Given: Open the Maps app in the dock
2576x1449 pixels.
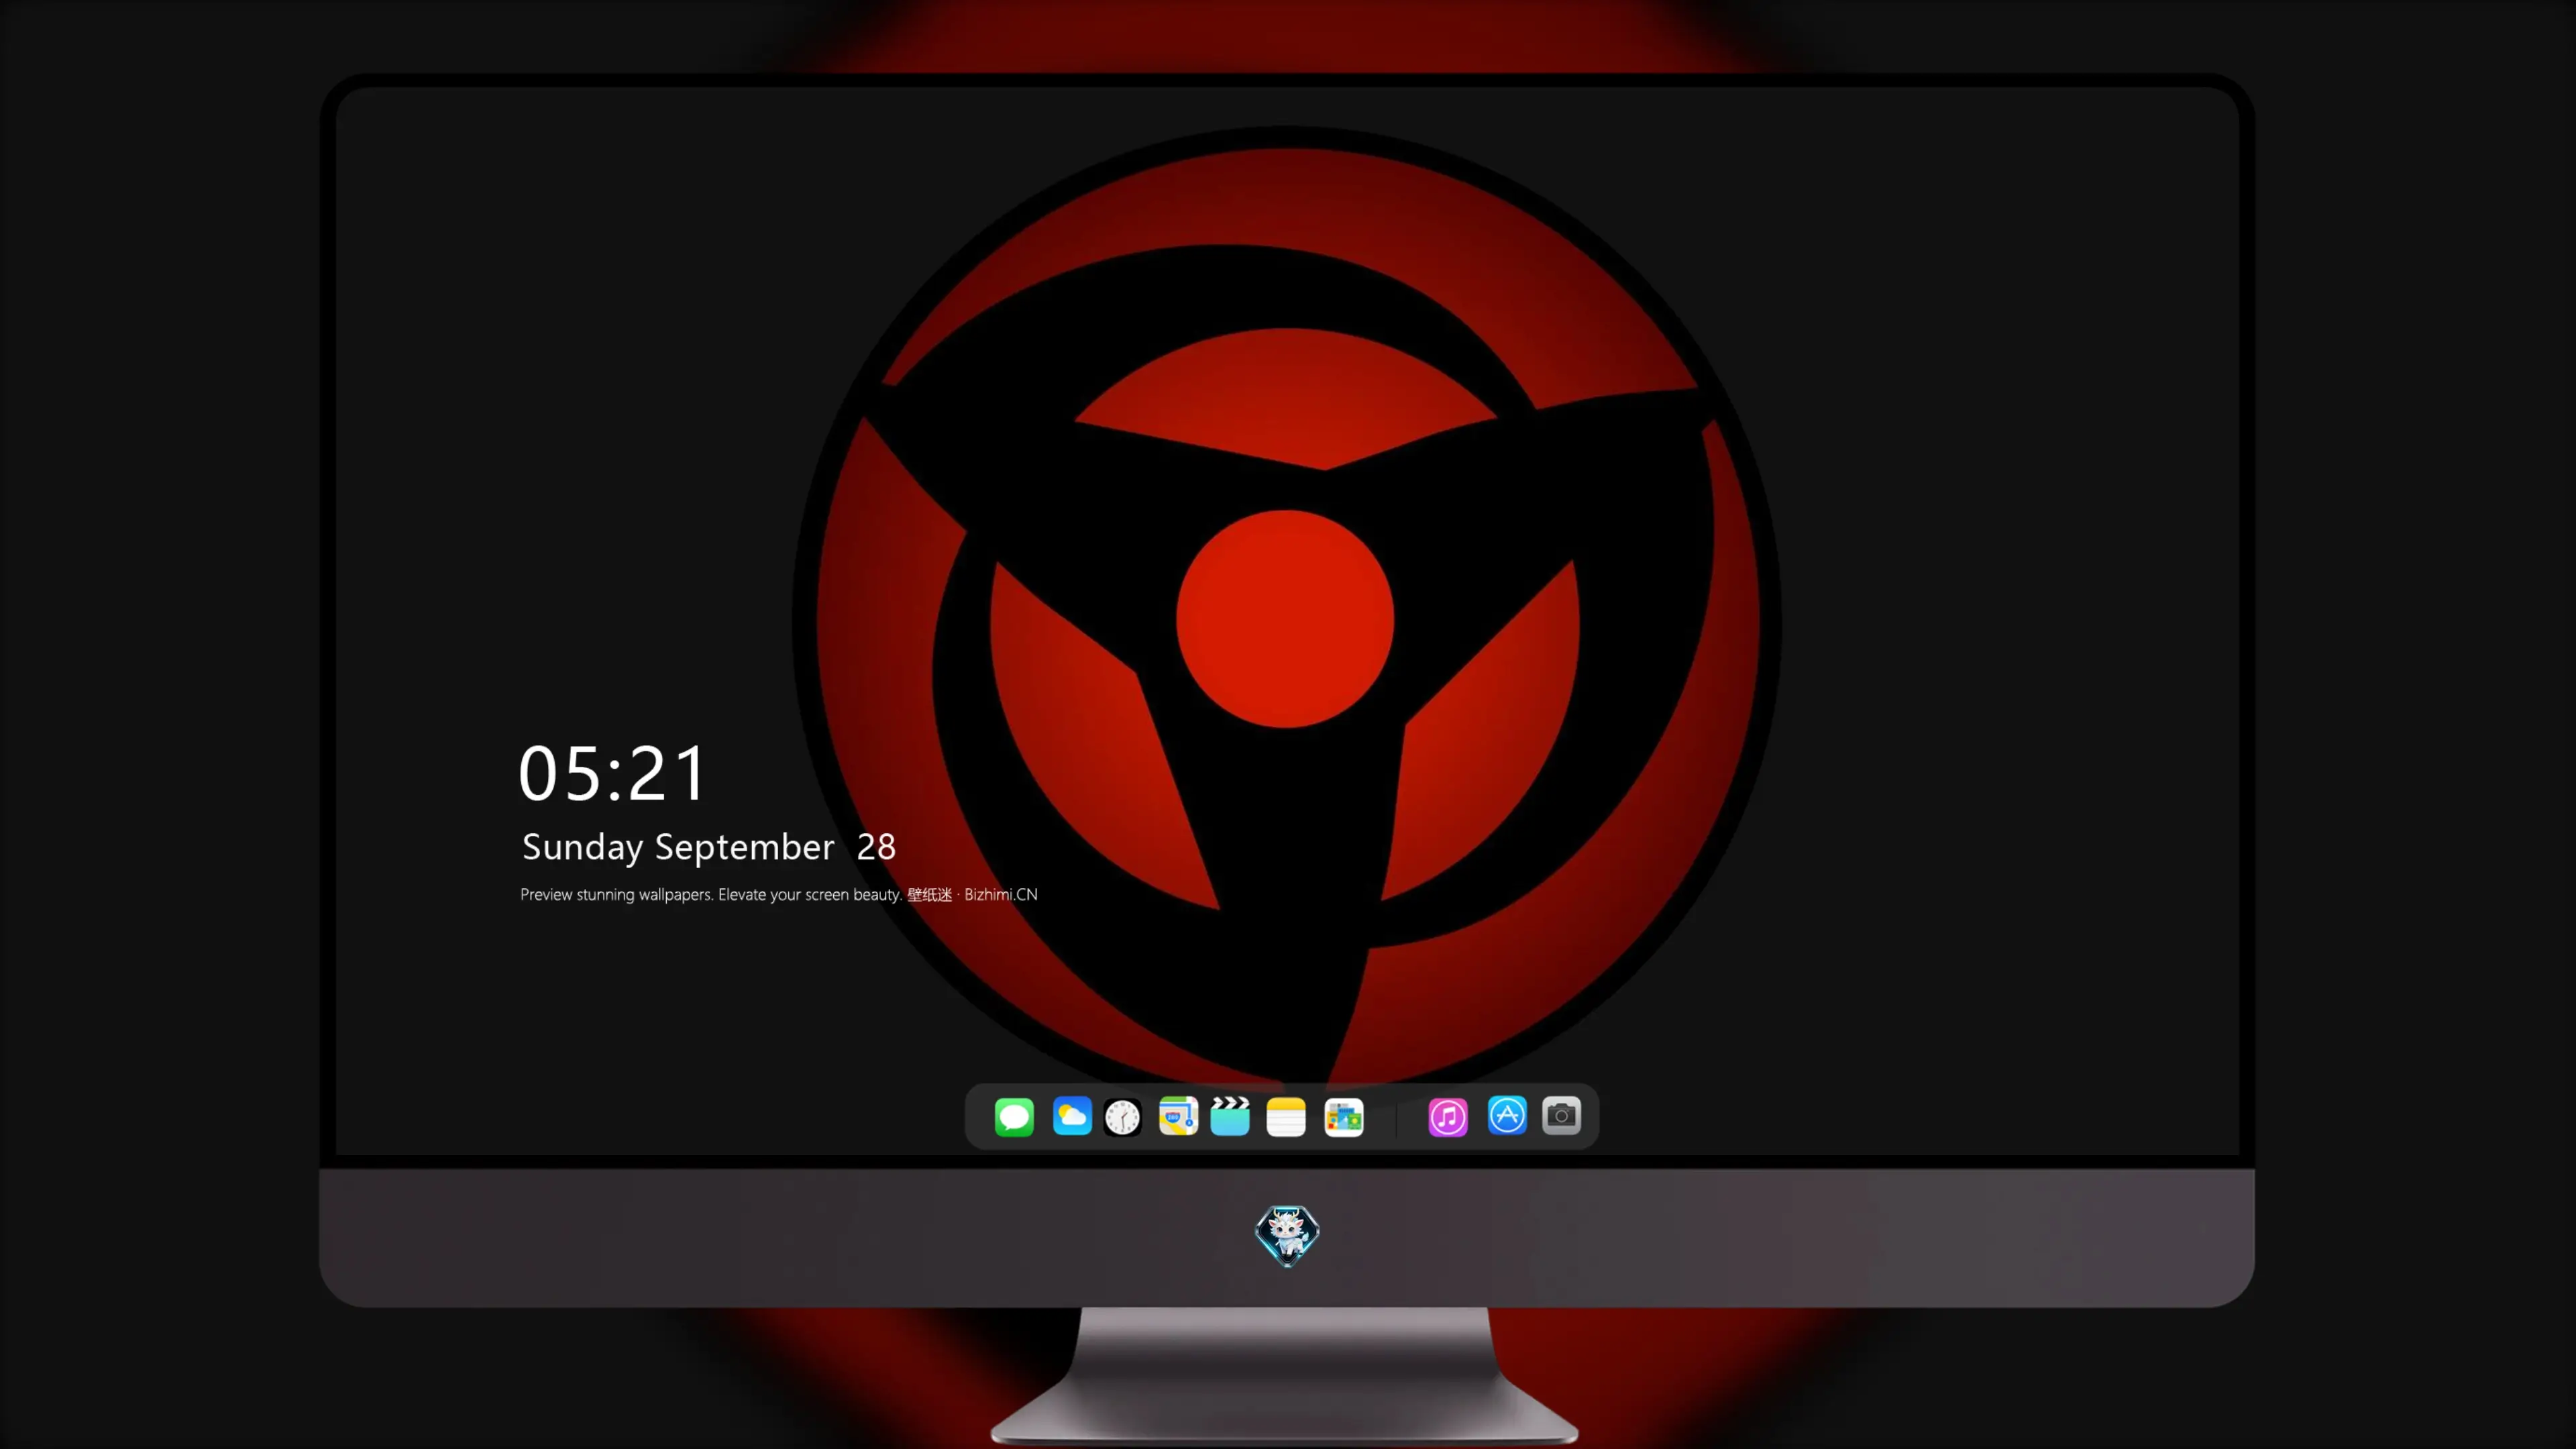Looking at the screenshot, I should pos(1178,1116).
